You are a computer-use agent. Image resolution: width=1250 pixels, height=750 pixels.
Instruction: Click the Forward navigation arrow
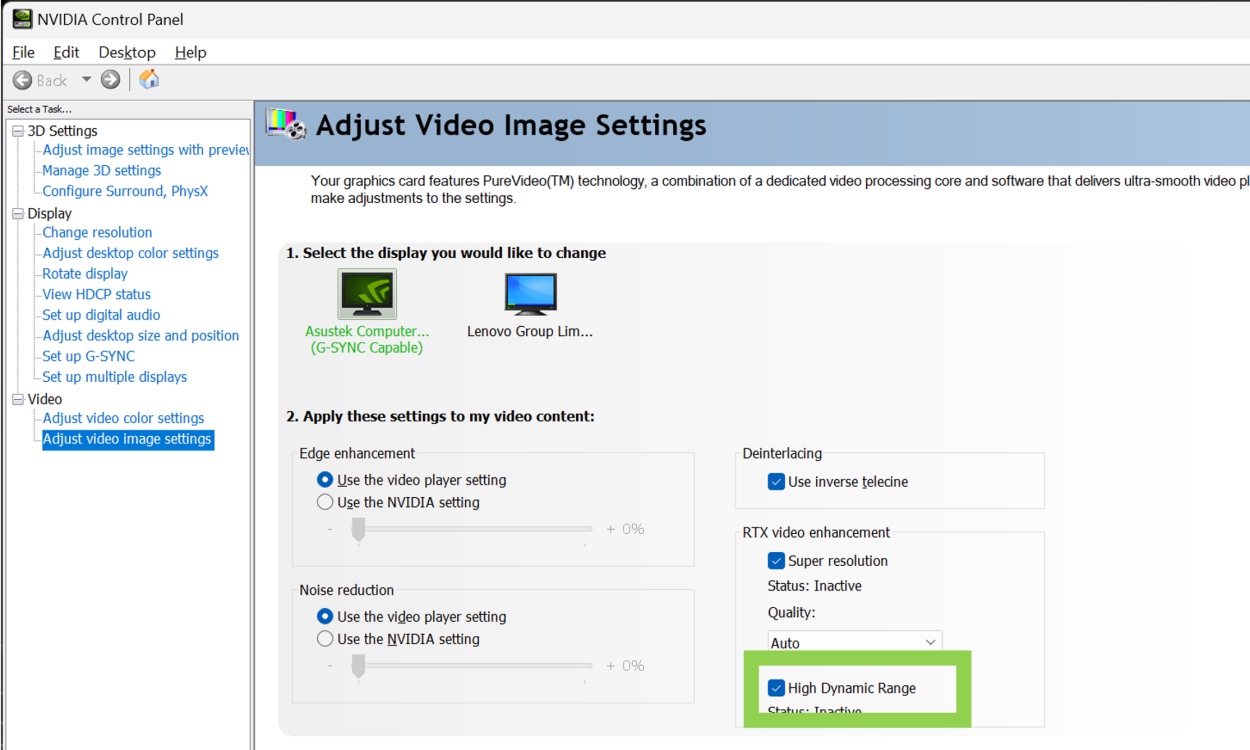pyautogui.click(x=109, y=79)
